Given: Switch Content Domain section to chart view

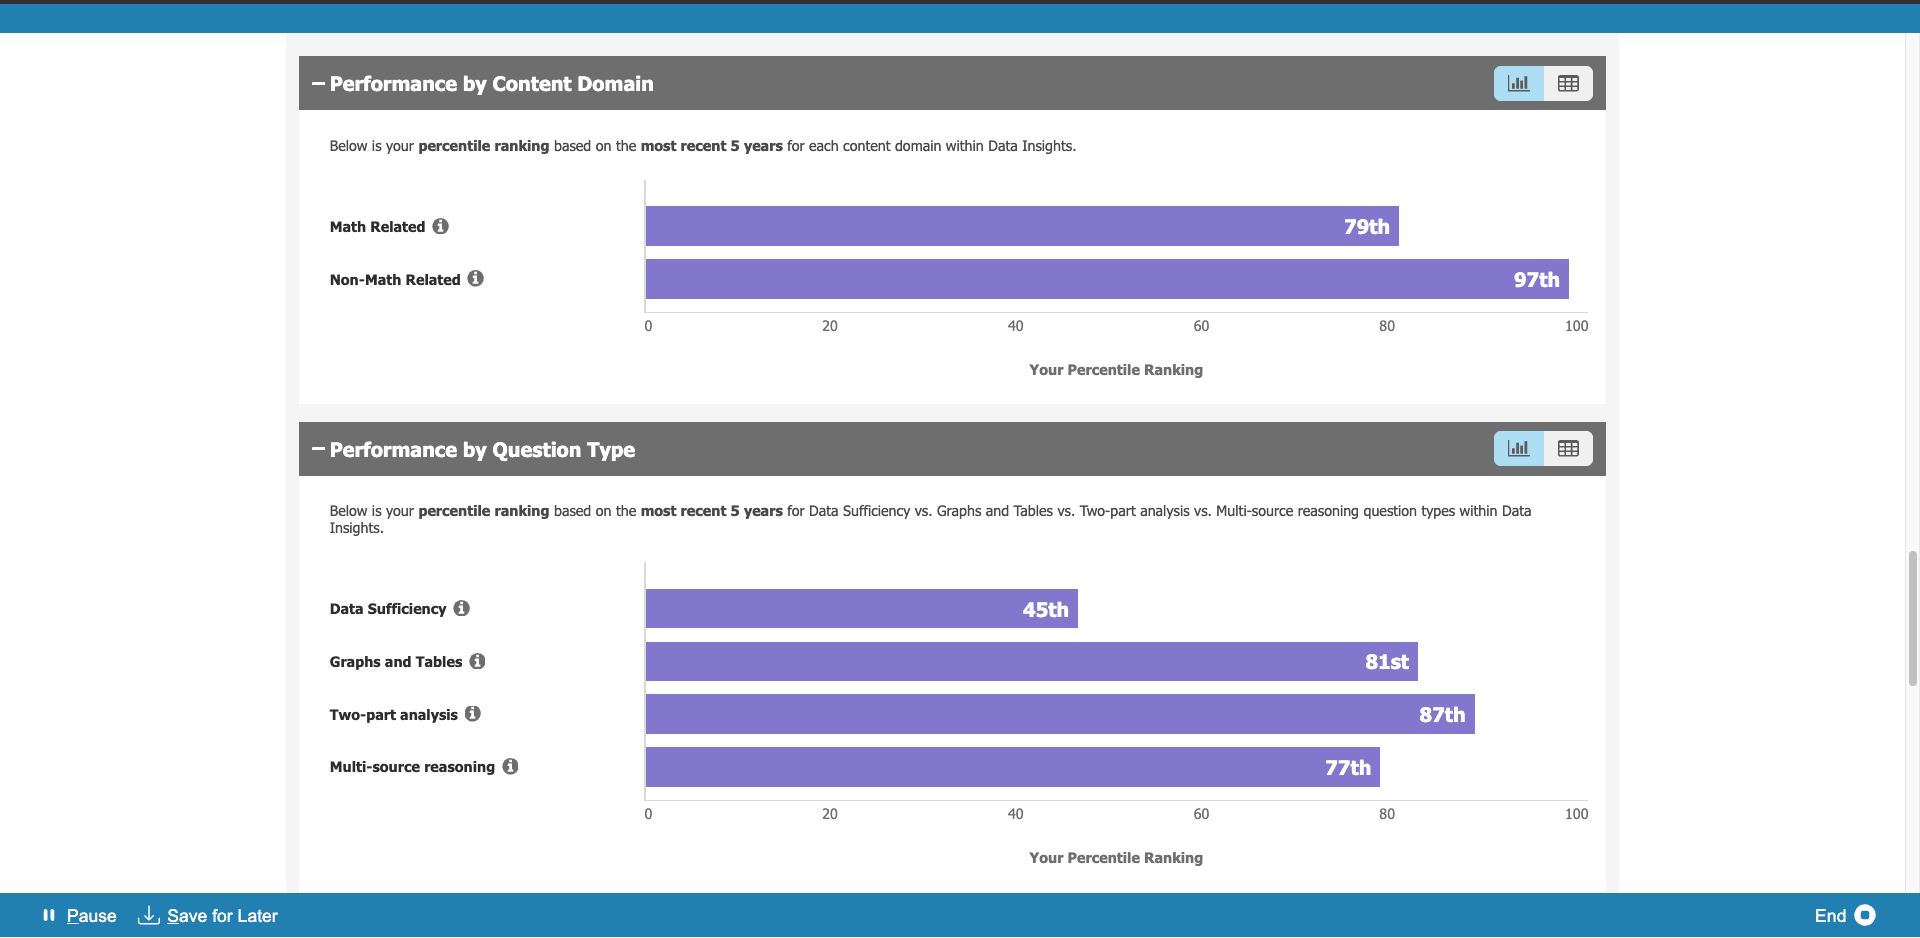Looking at the screenshot, I should point(1518,84).
